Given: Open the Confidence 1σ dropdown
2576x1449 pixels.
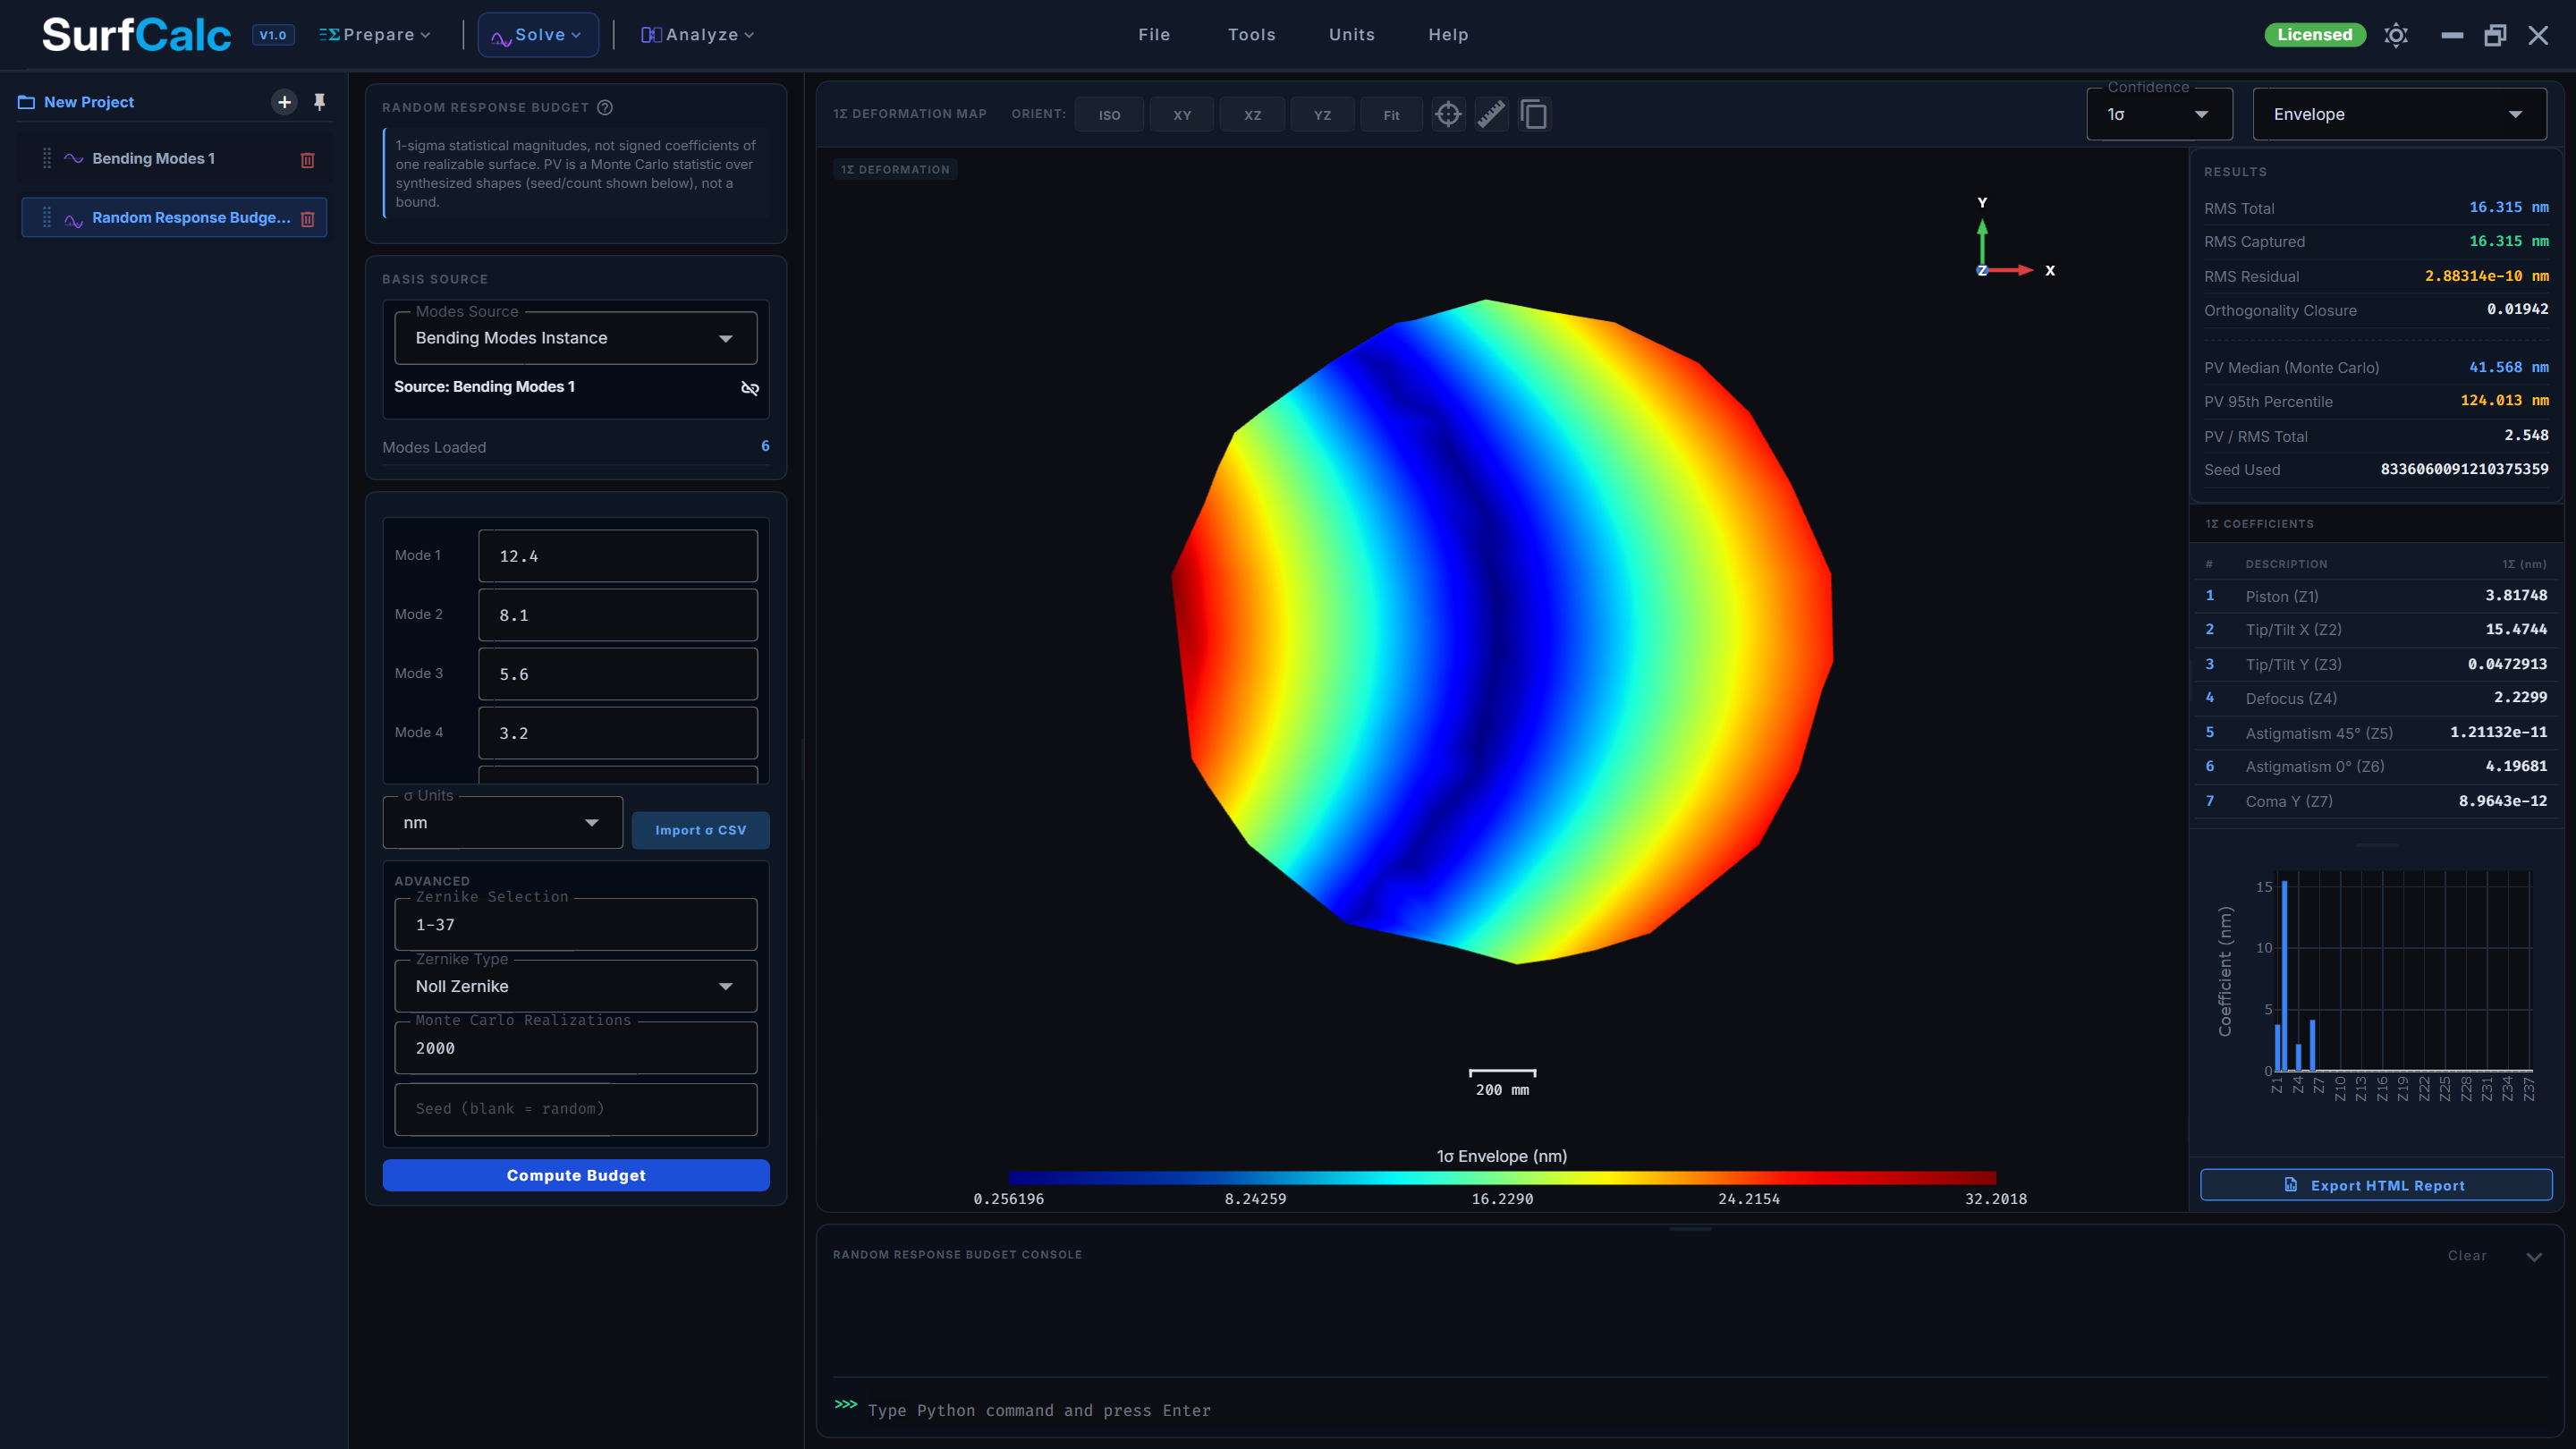Looking at the screenshot, I should [2159, 114].
